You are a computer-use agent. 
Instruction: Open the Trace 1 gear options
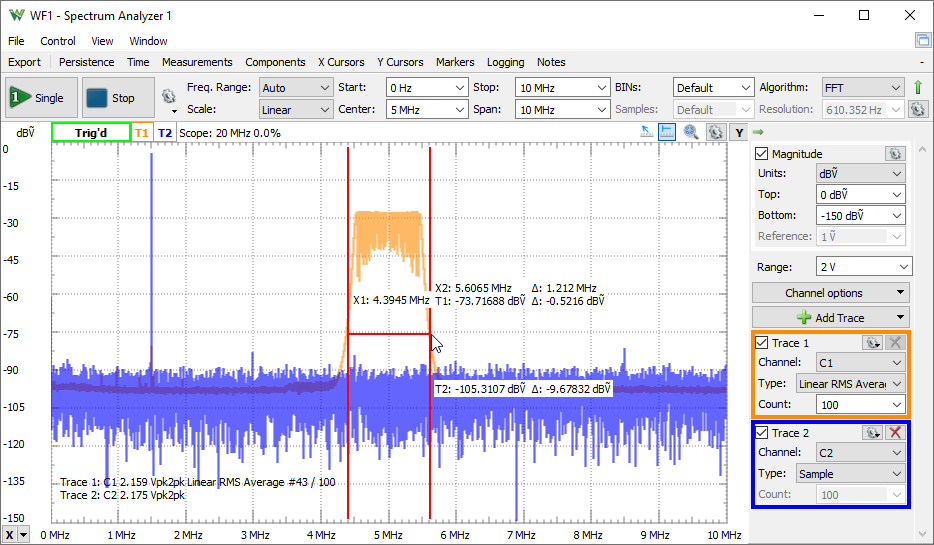(x=873, y=343)
